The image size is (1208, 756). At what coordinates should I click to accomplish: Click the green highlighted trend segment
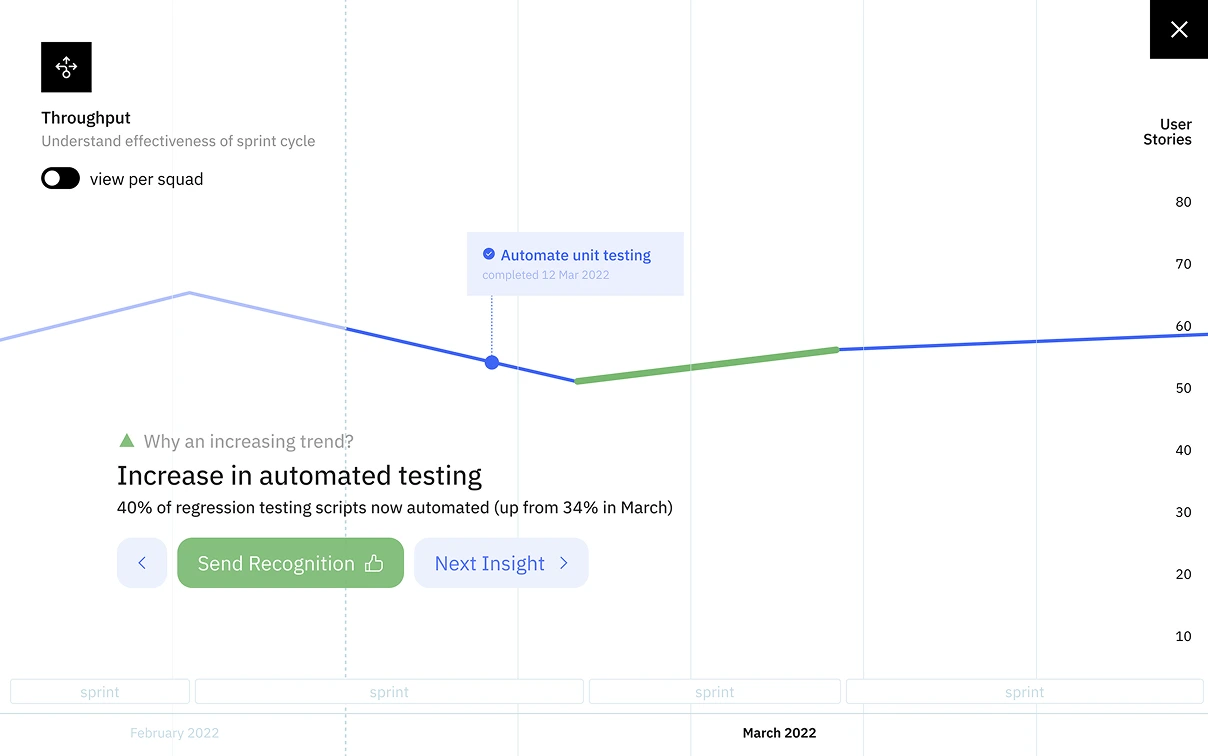[x=706, y=365]
